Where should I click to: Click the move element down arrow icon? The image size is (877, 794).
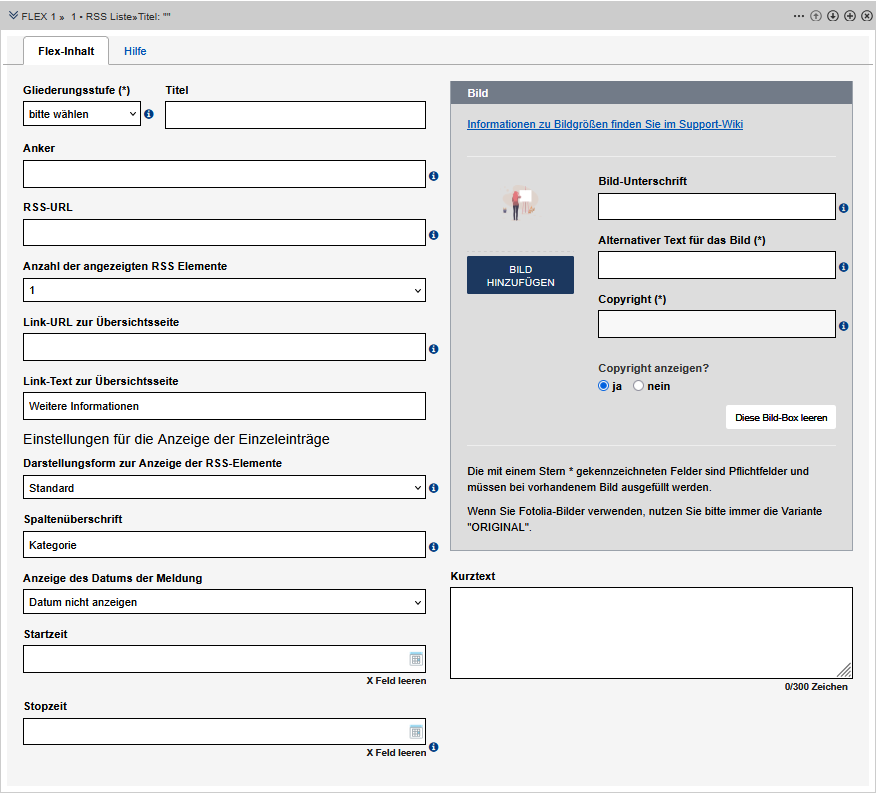click(832, 16)
